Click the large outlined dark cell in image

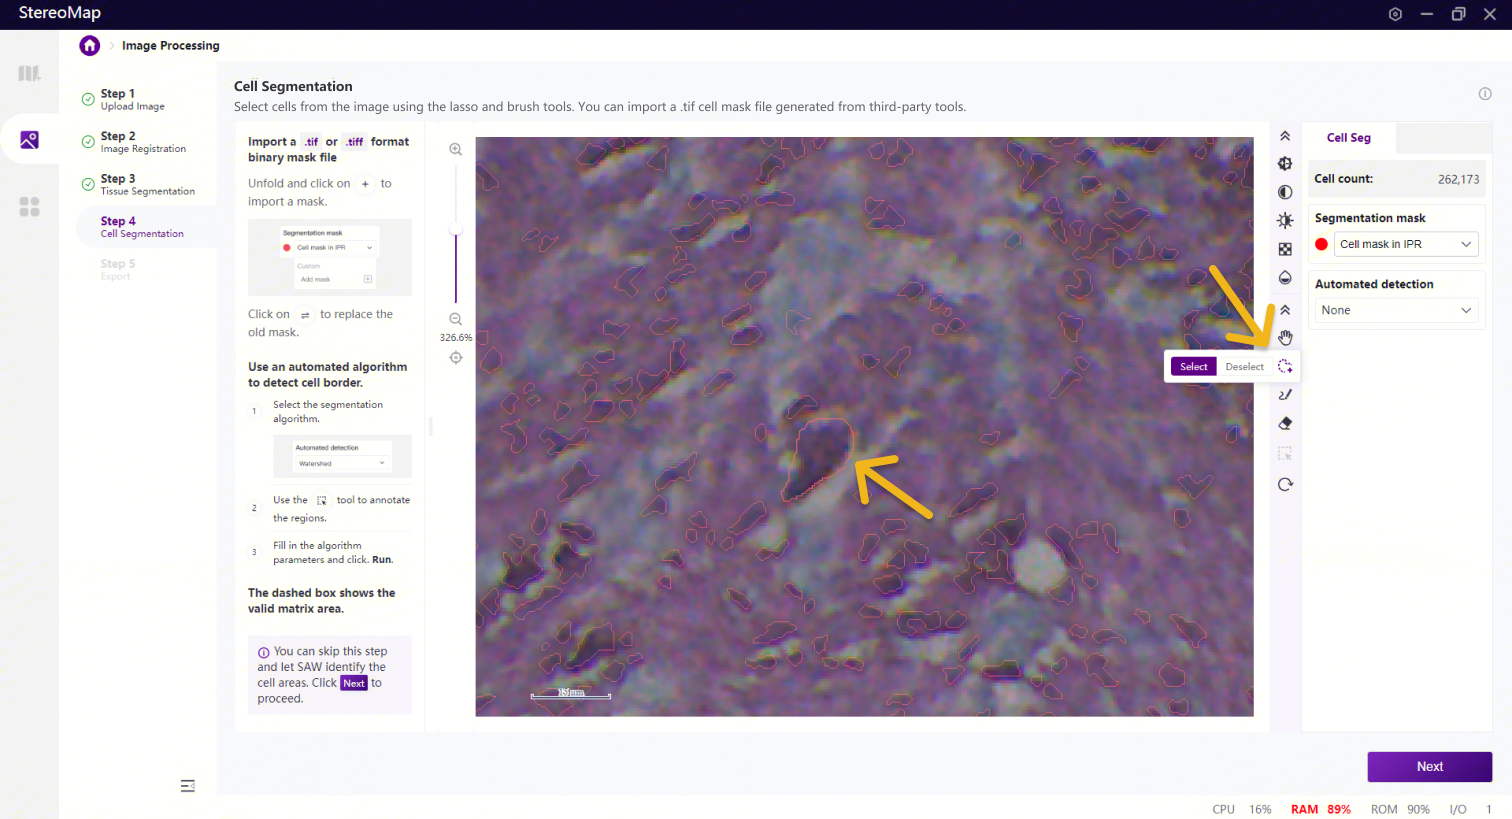pyautogui.click(x=819, y=458)
